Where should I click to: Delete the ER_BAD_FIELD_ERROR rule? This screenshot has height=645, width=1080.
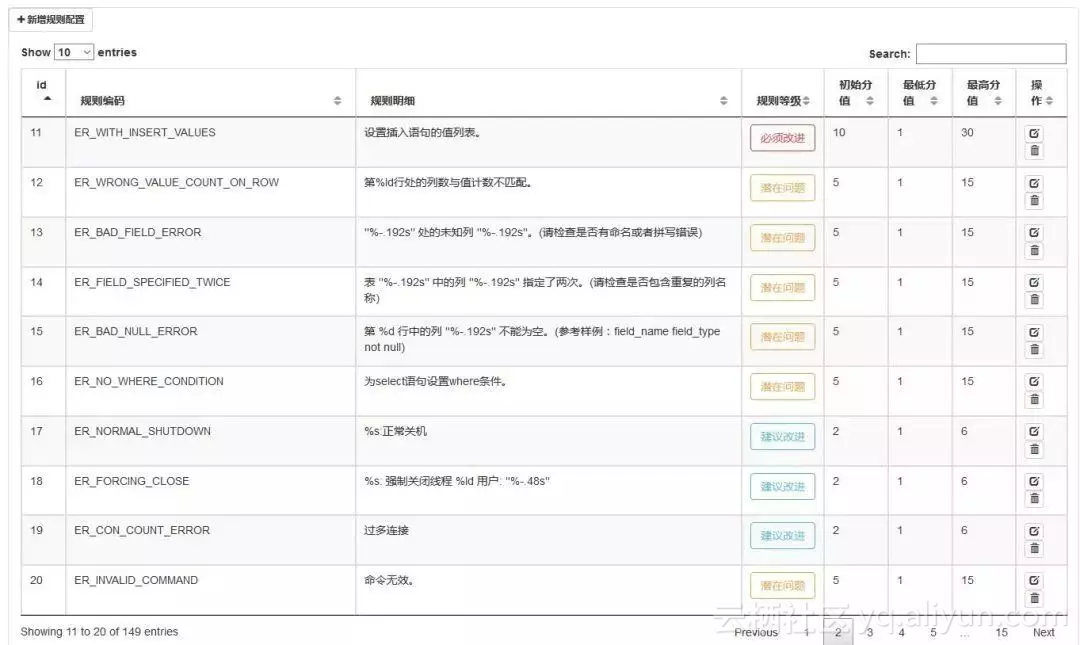1034,250
